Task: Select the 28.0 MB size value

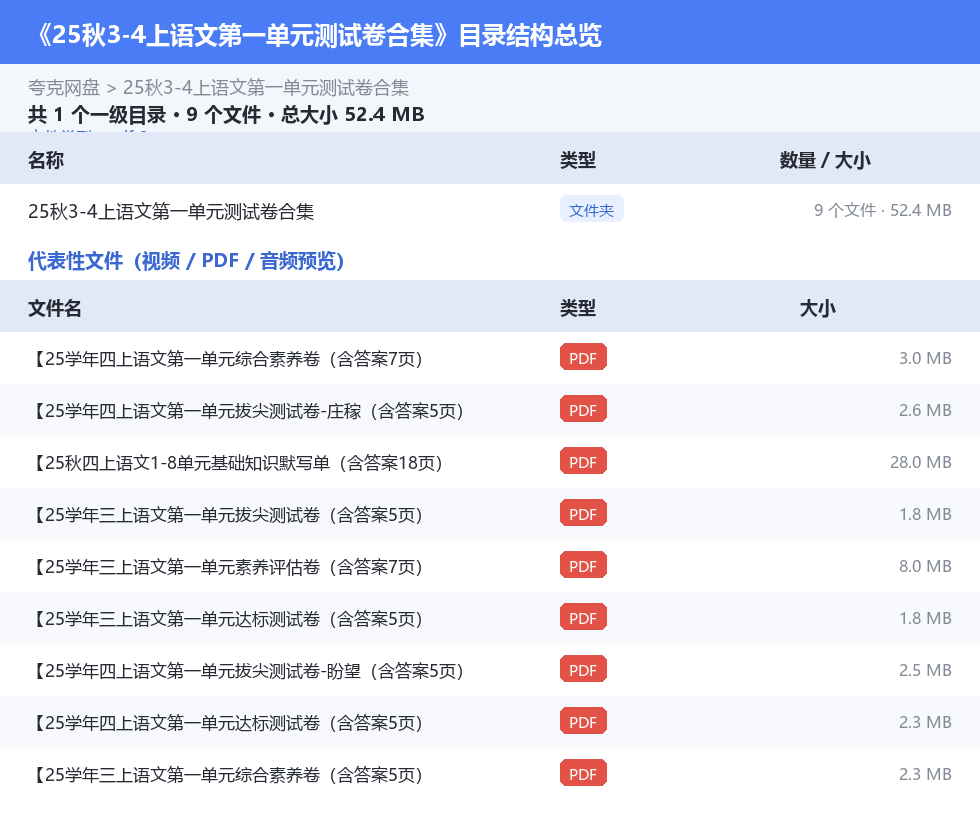Action: coord(921,462)
